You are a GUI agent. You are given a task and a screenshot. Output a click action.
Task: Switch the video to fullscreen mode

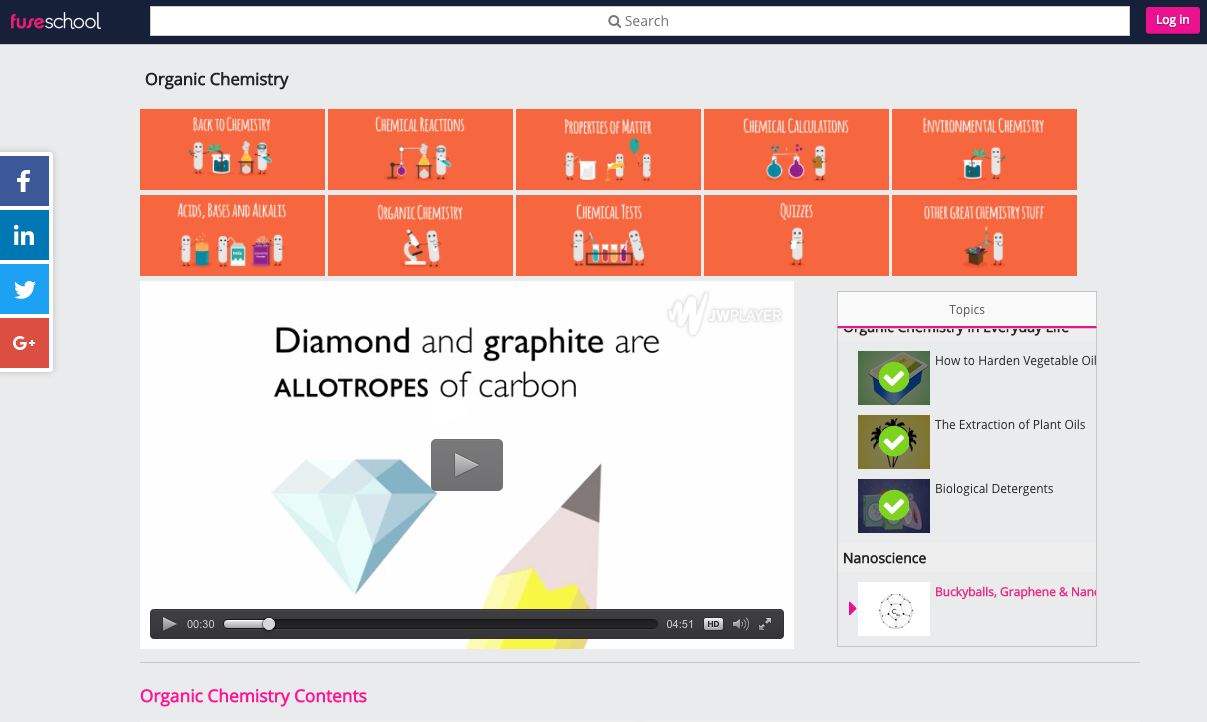click(765, 623)
